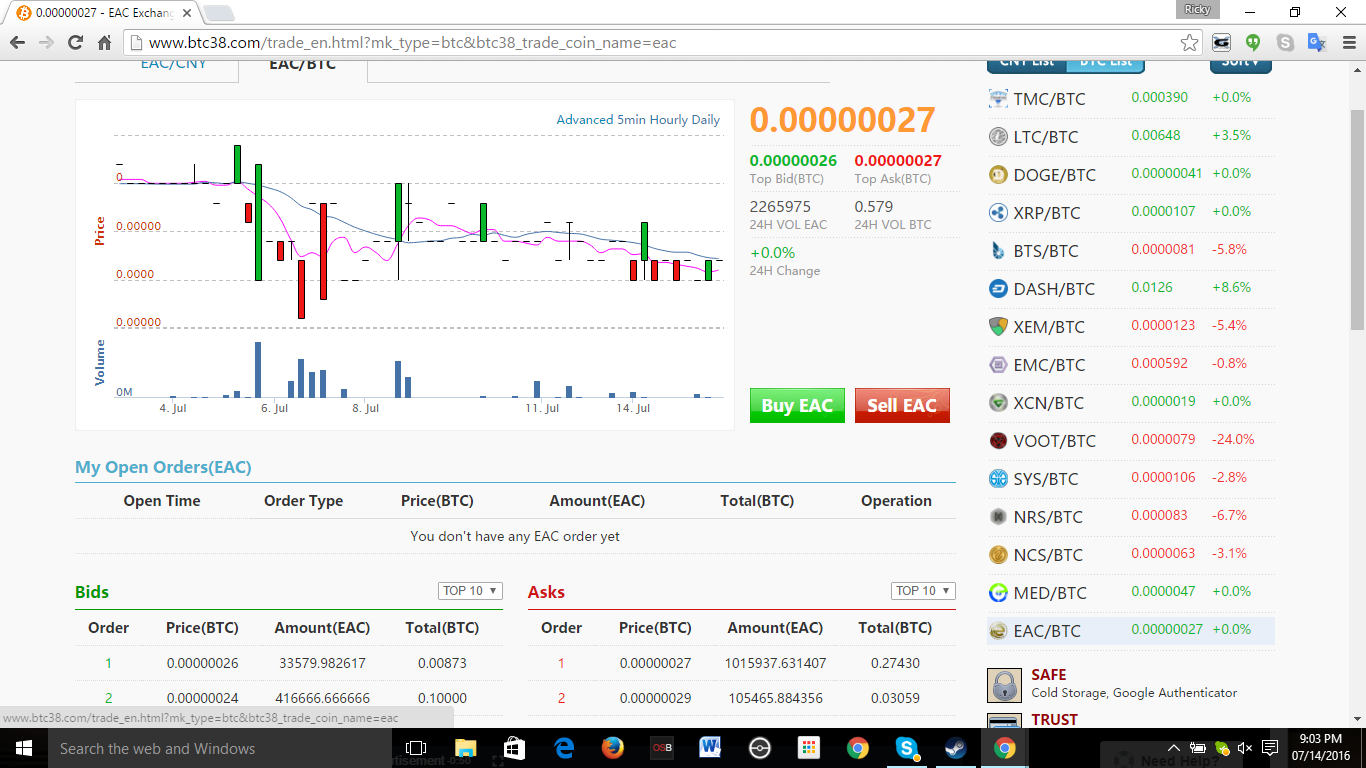Open the Windows Start menu
1366x768 pixels.
(23, 748)
